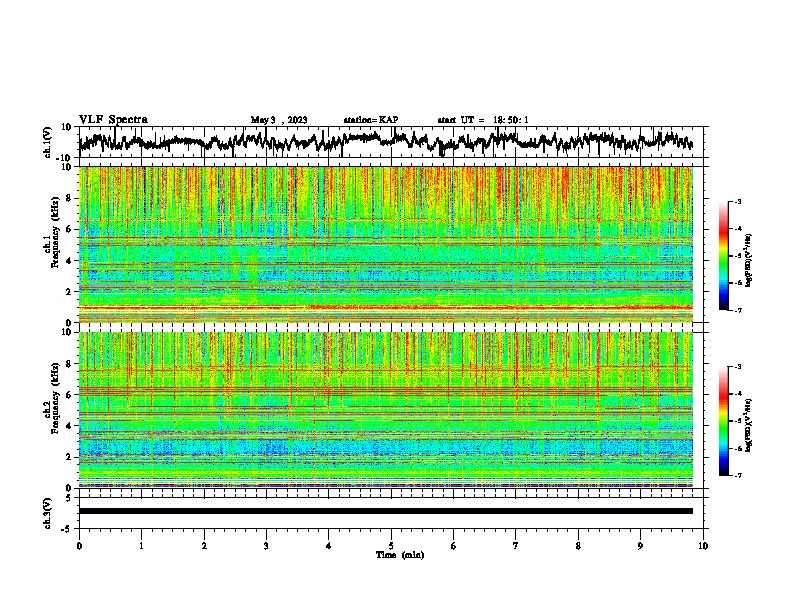Click time axis tick label "4"

[329, 546]
